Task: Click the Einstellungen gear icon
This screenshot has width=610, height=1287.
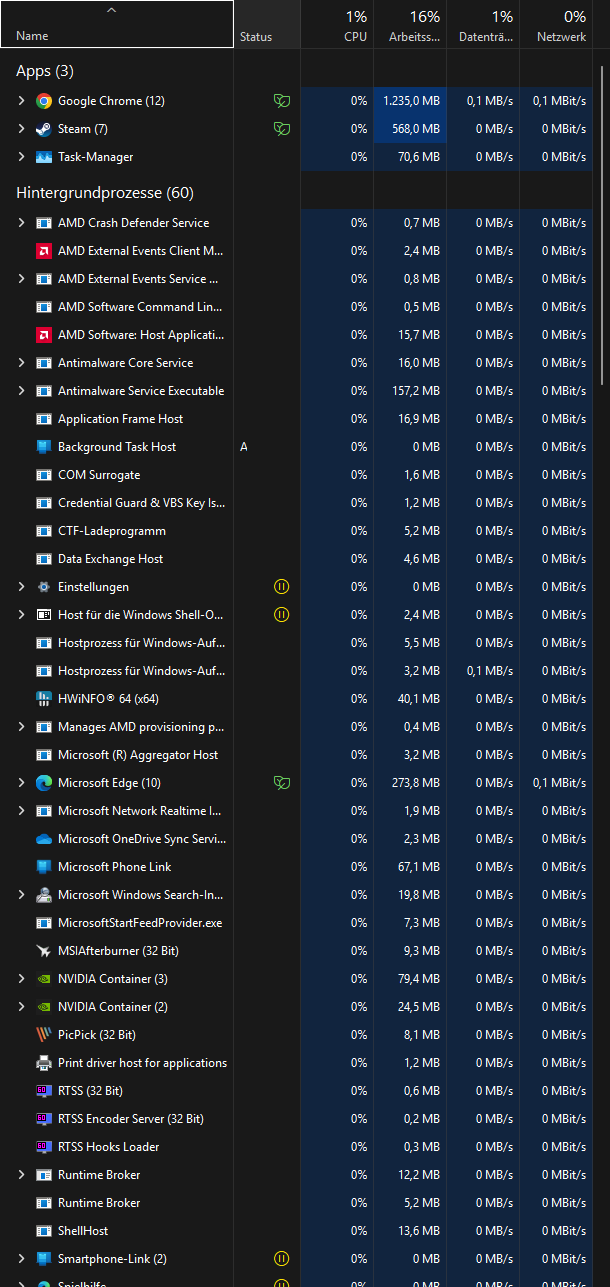Action: [x=44, y=587]
